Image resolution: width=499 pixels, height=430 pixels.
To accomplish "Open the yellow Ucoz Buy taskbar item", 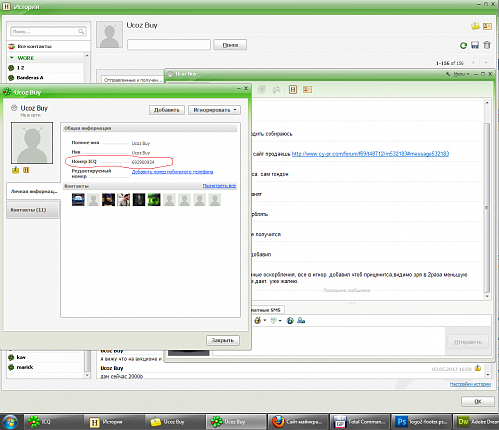I will [x=175, y=422].
